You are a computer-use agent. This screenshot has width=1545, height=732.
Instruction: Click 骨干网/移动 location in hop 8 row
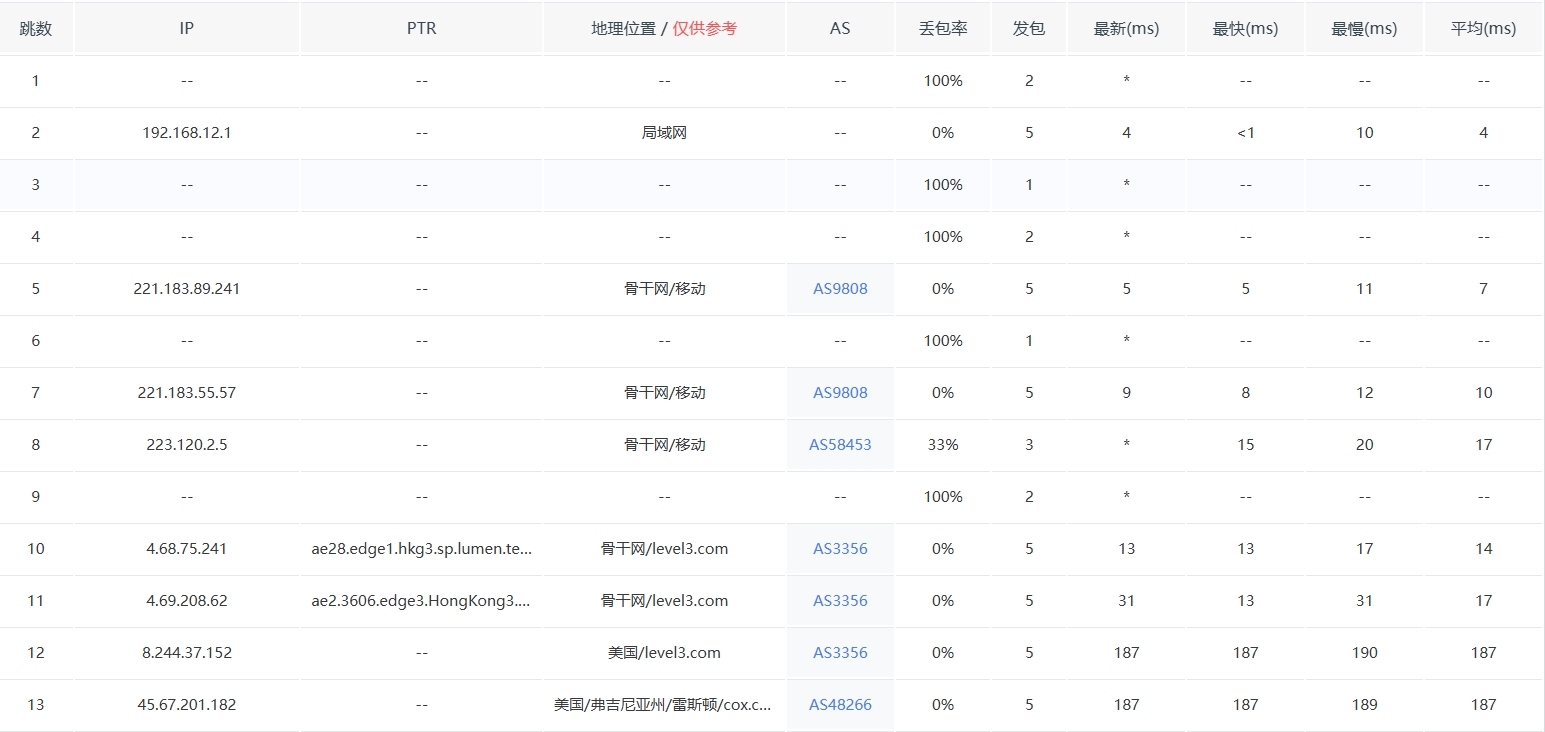tap(665, 445)
